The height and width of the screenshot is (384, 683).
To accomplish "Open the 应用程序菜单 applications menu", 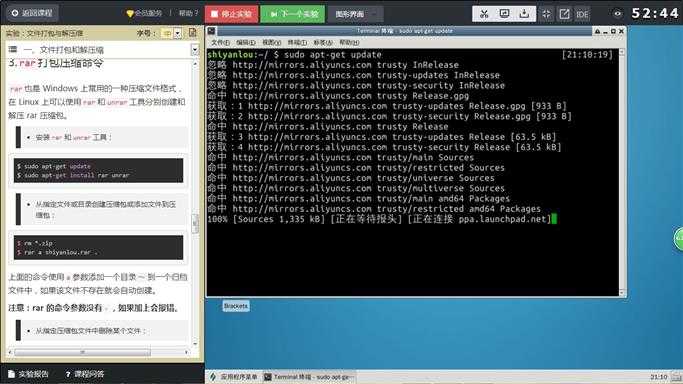I will [234, 377].
